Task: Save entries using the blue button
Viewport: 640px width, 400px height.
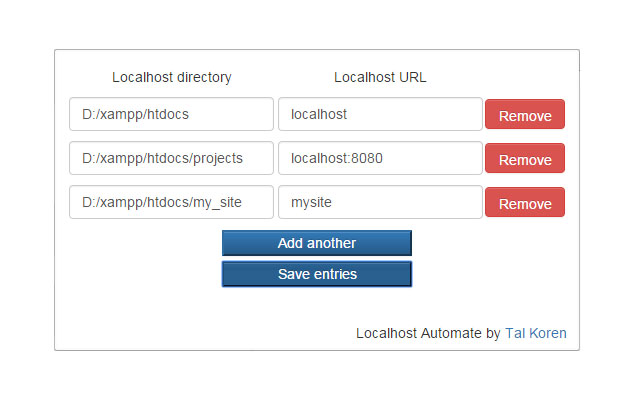Action: click(x=317, y=274)
